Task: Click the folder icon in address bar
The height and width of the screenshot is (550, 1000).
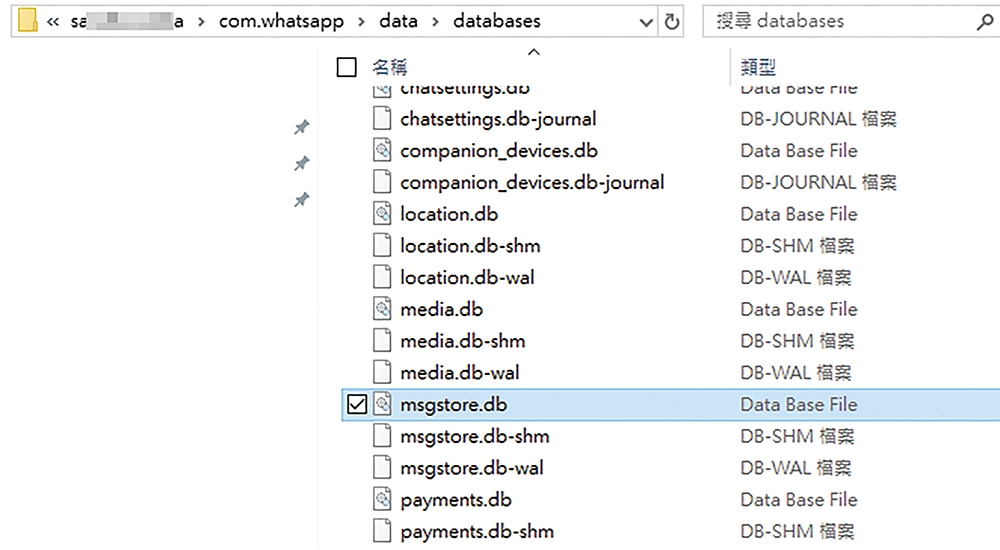Action: click(27, 21)
